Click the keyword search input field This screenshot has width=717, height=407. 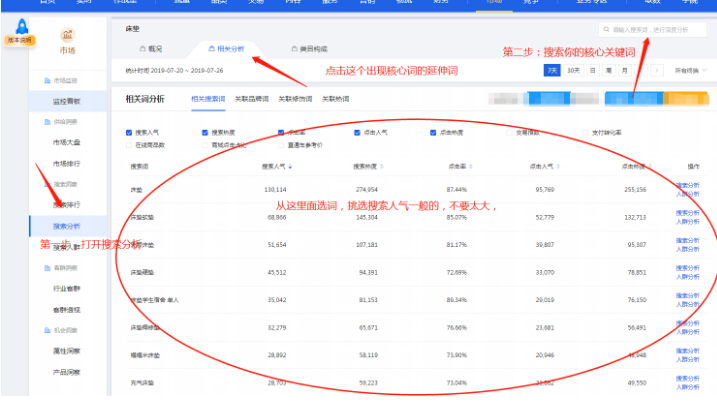coord(649,30)
